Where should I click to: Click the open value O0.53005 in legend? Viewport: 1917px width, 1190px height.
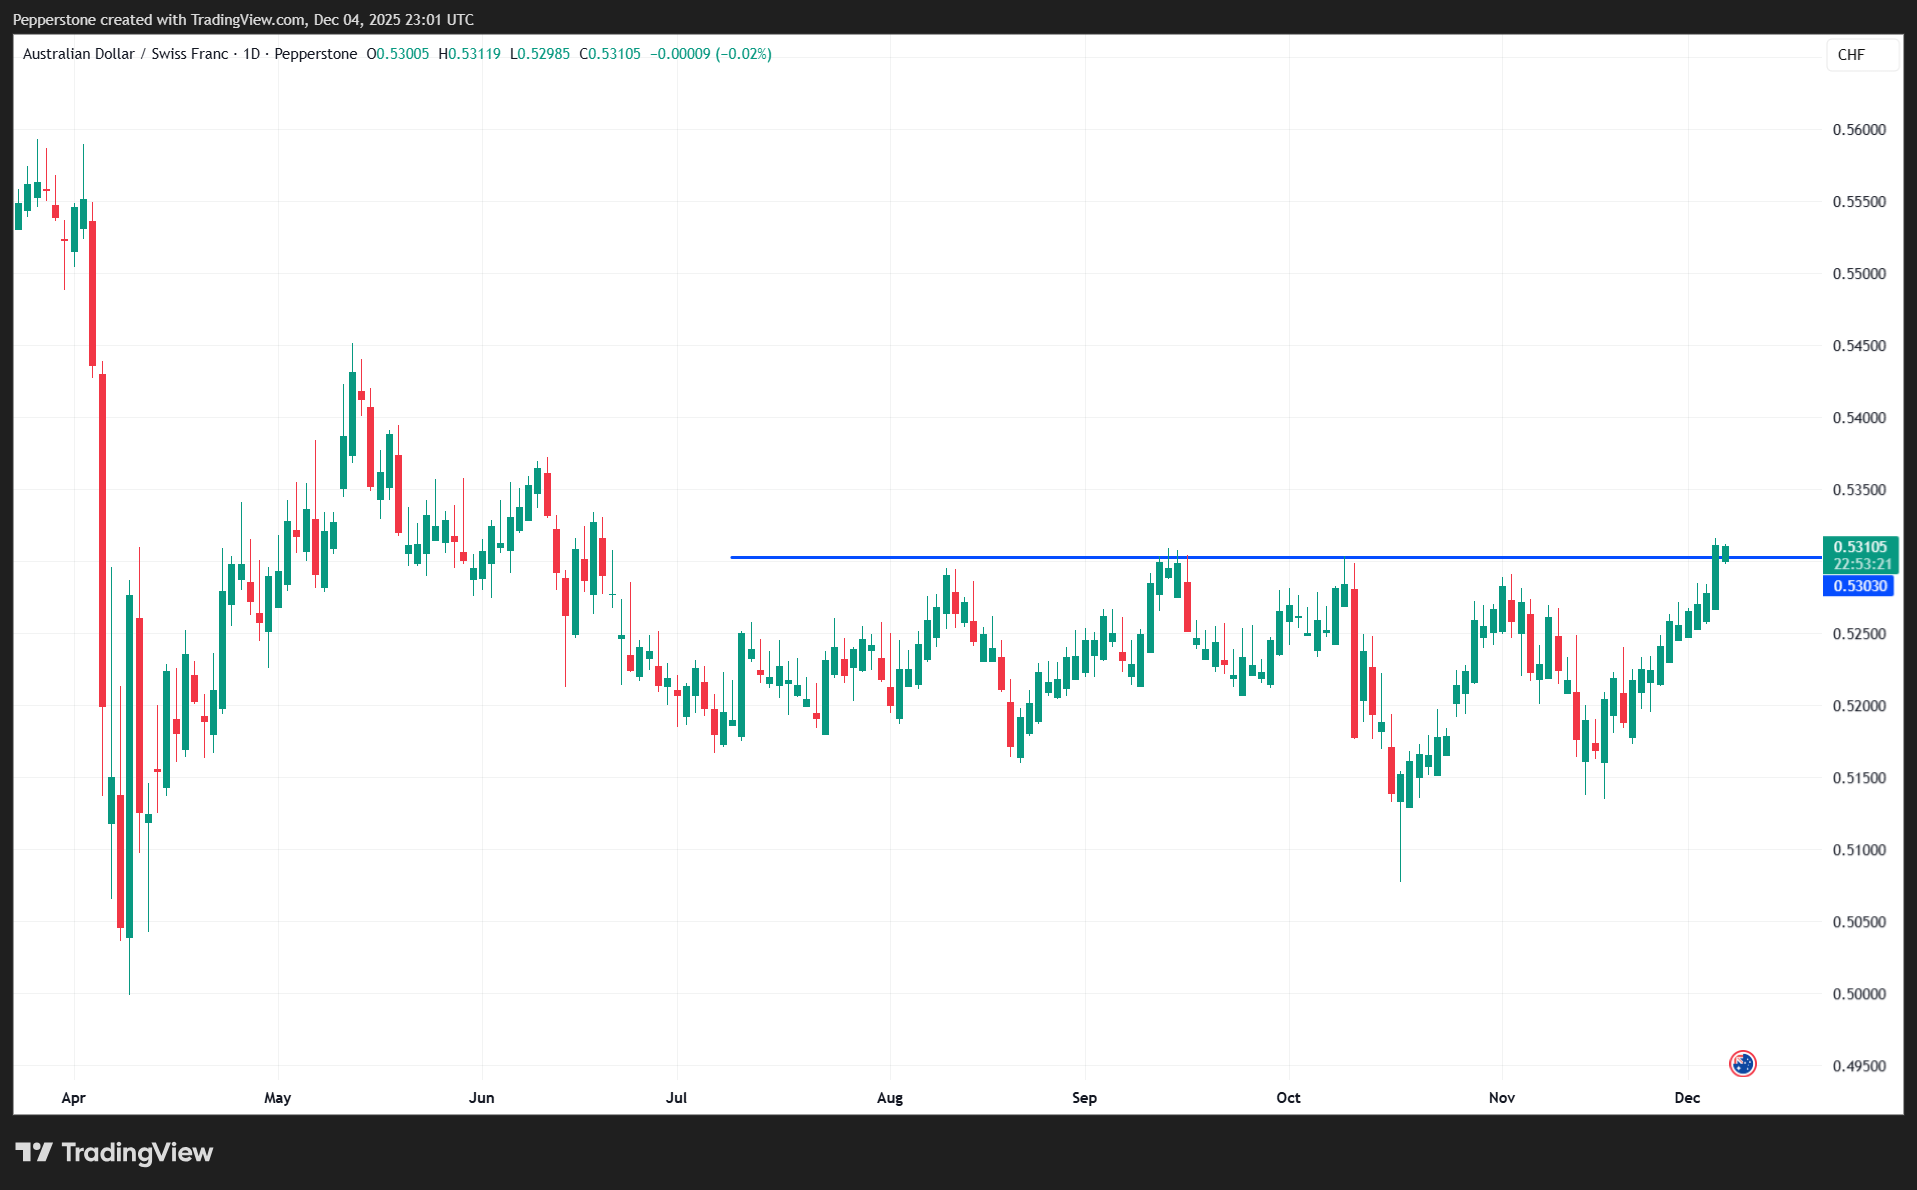398,54
